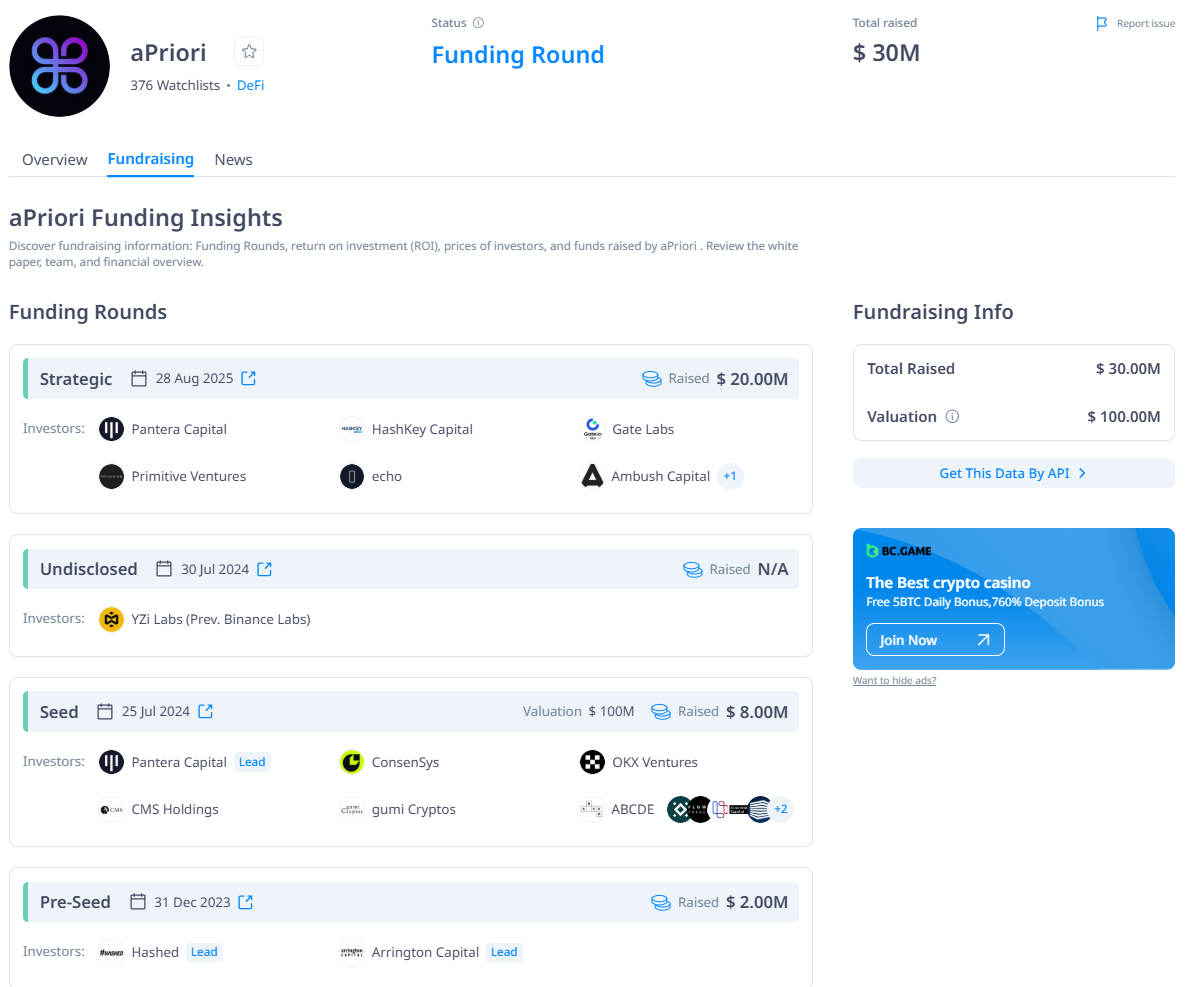Click Join Now on BC.GAME ad
Screen dimensions: 1199x987
tap(935, 640)
